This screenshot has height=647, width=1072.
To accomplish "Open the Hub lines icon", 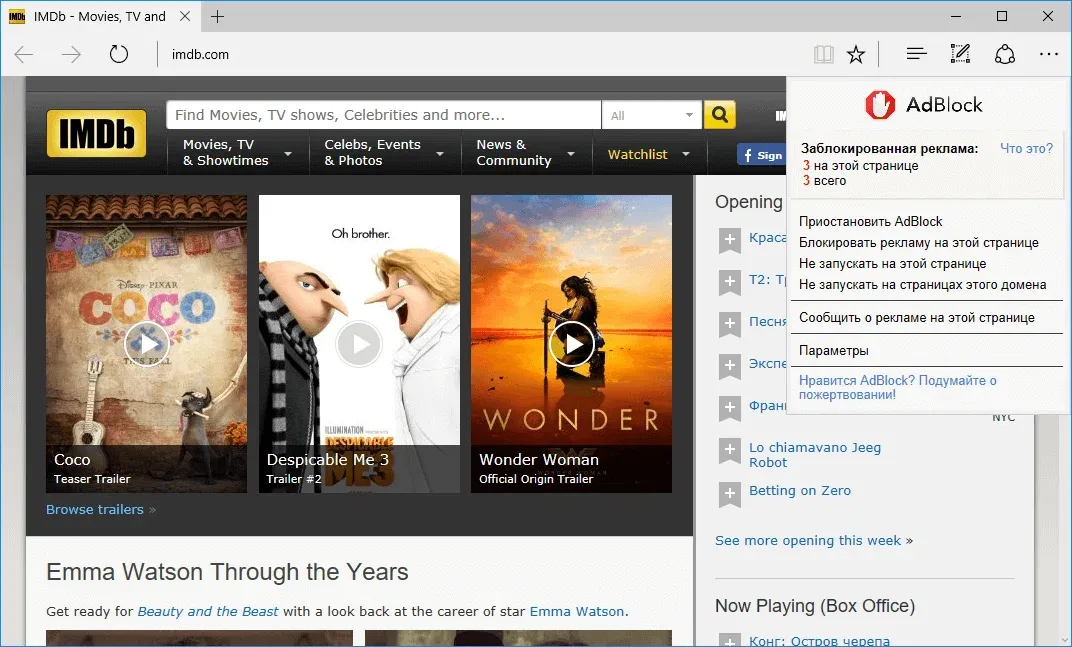I will 916,53.
